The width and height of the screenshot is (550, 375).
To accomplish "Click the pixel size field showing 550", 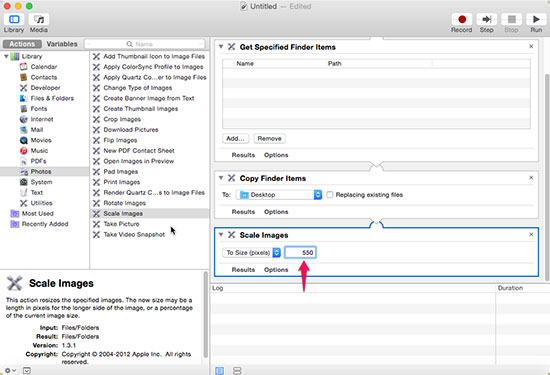I will (300, 253).
